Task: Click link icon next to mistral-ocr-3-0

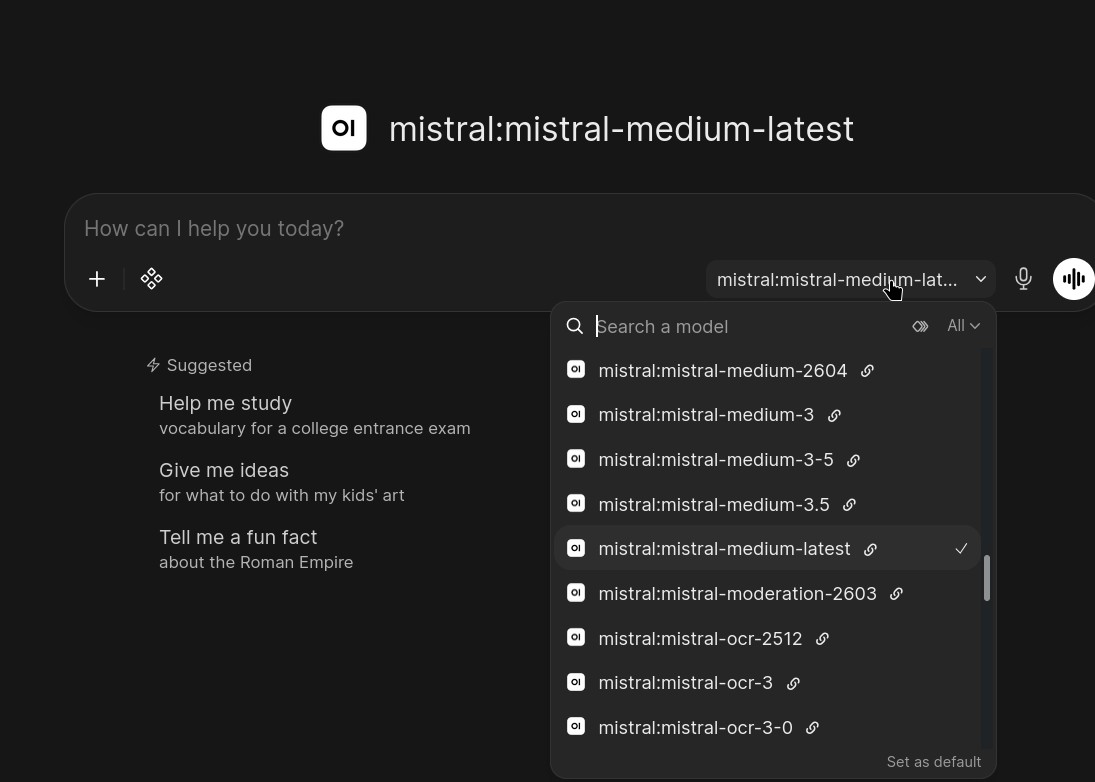Action: pyautogui.click(x=812, y=728)
